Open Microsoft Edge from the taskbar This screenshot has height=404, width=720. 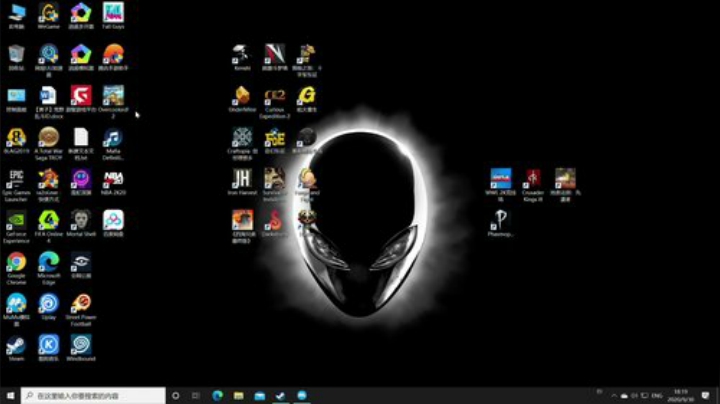click(x=218, y=395)
